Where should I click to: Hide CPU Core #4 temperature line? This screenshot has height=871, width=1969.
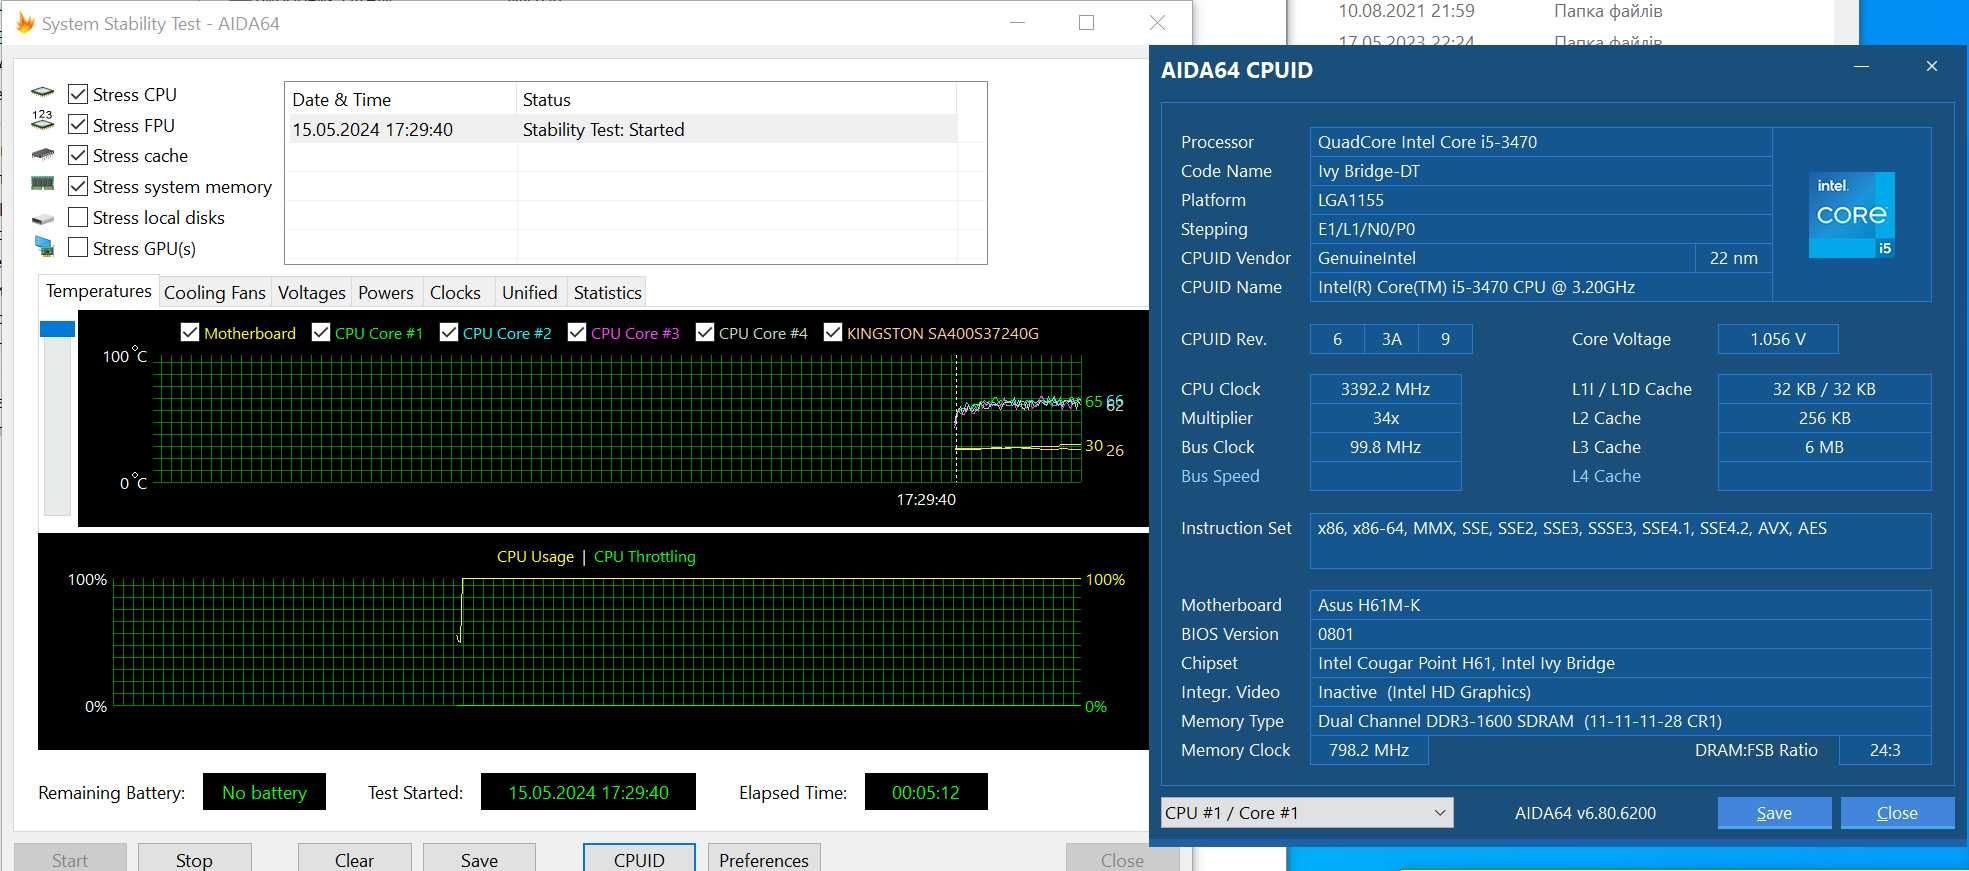click(705, 332)
